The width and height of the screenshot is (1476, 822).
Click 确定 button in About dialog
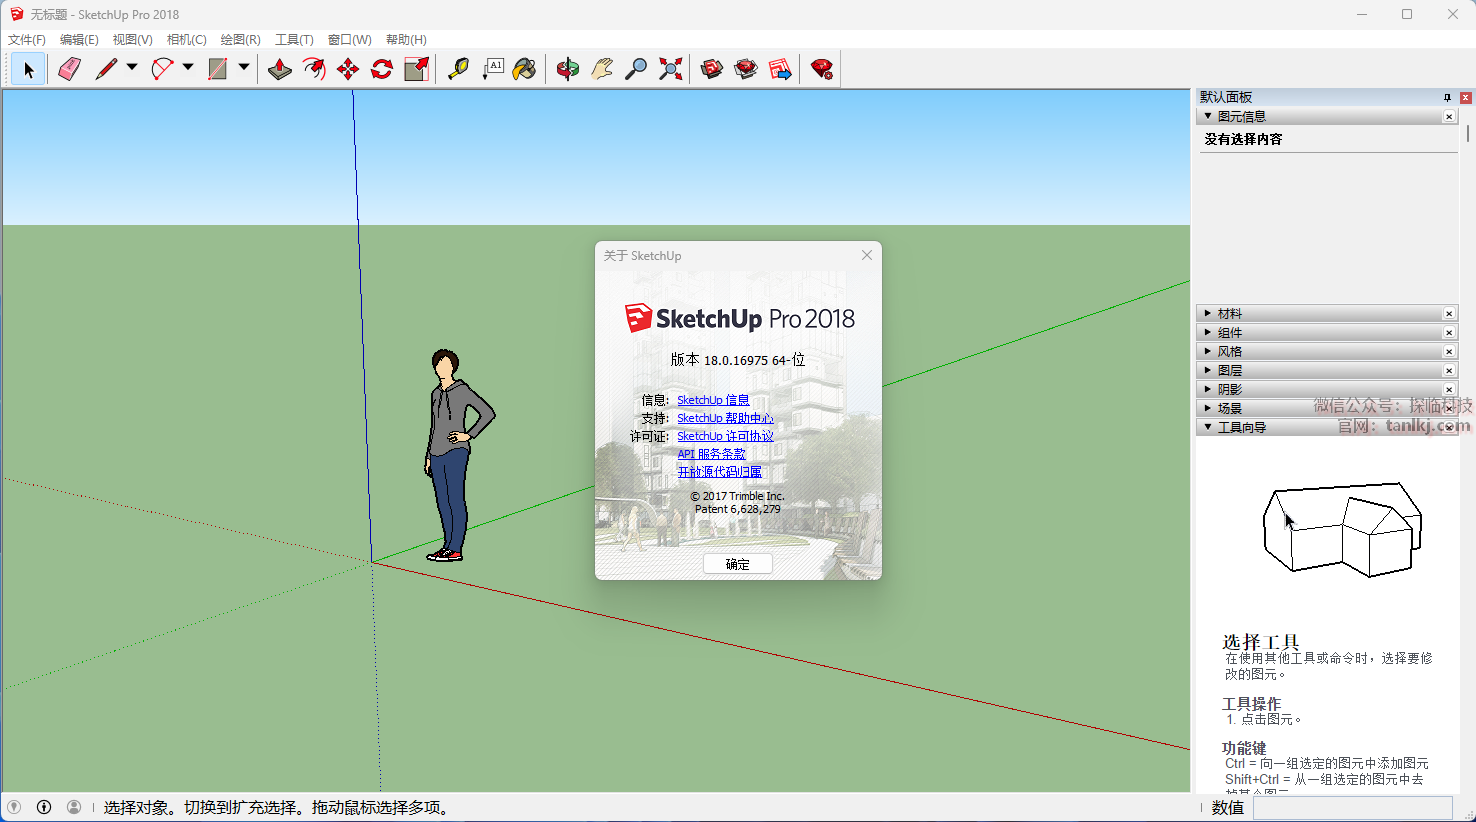click(x=737, y=564)
